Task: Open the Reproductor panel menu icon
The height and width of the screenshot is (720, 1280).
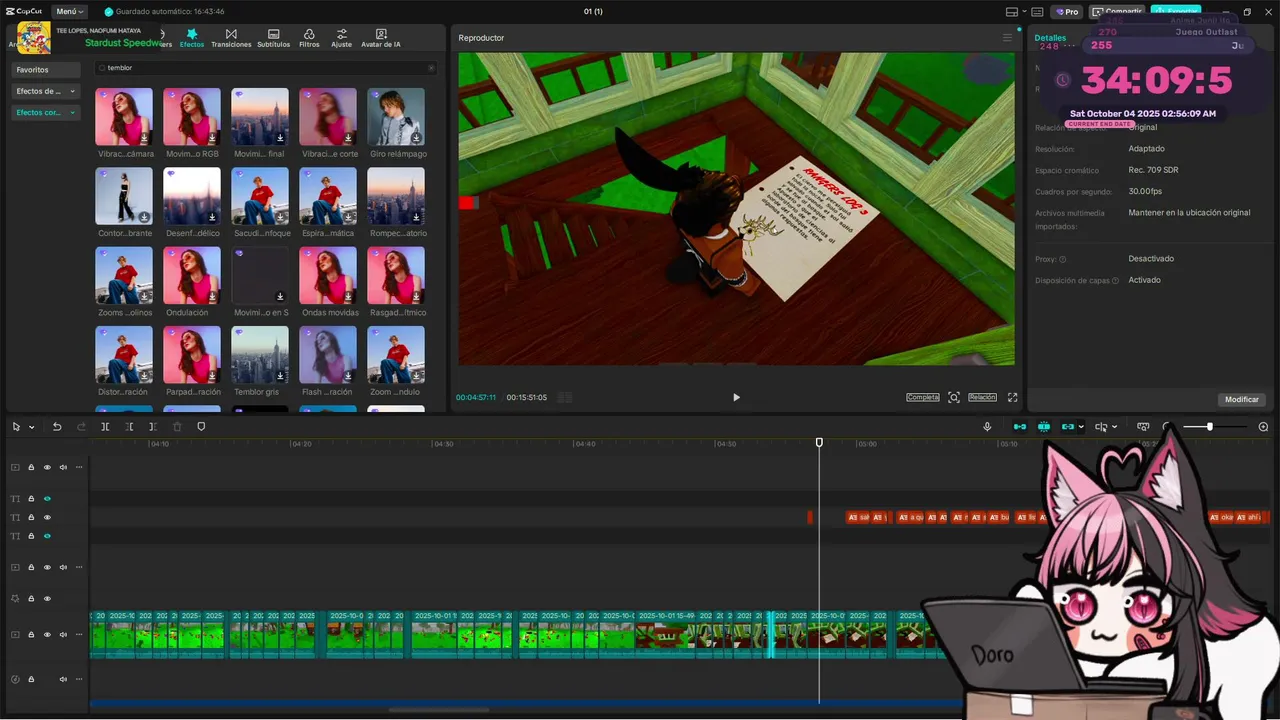Action: point(1007,38)
